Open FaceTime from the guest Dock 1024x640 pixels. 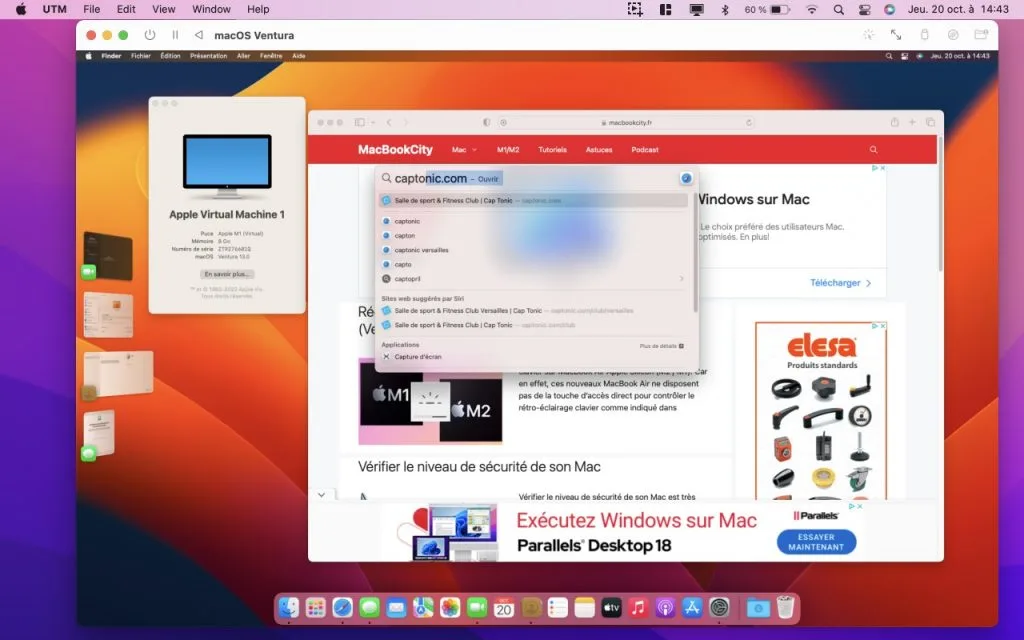pyautogui.click(x=477, y=608)
